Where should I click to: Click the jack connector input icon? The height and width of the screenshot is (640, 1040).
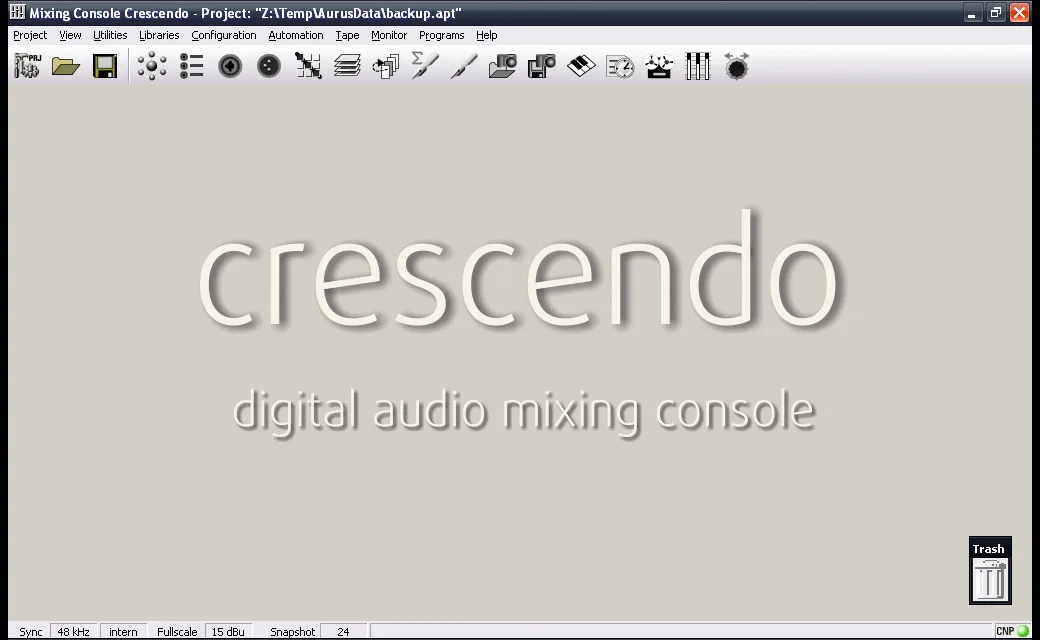point(230,66)
